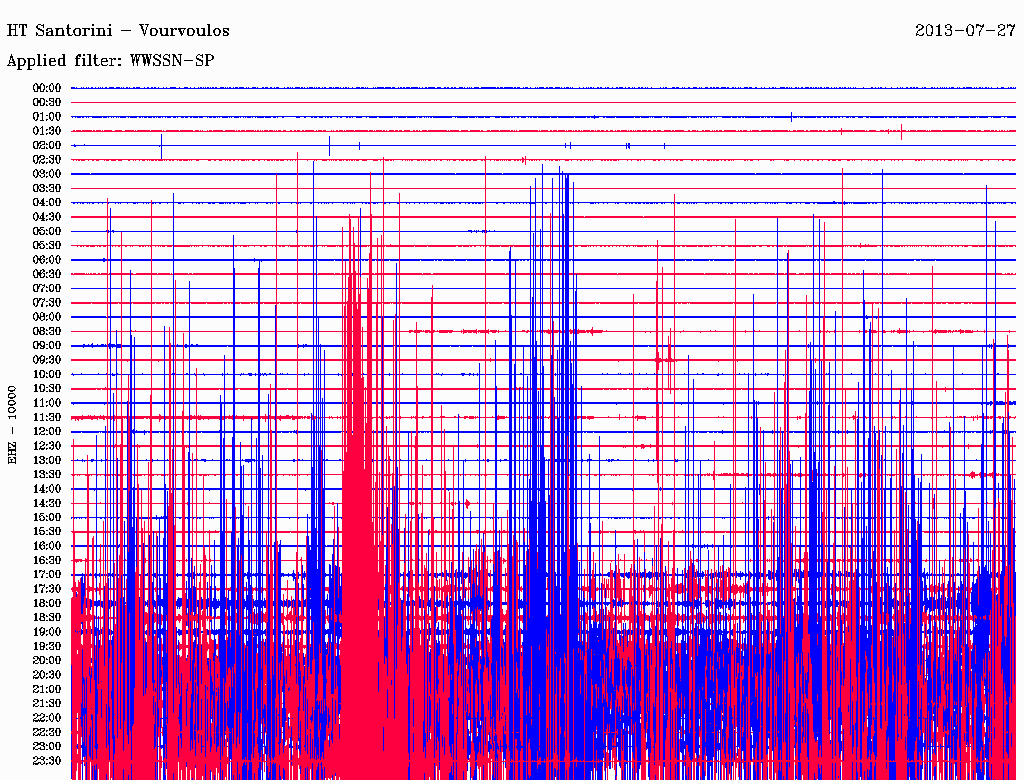Click the 04:30 time label

(x=46, y=217)
